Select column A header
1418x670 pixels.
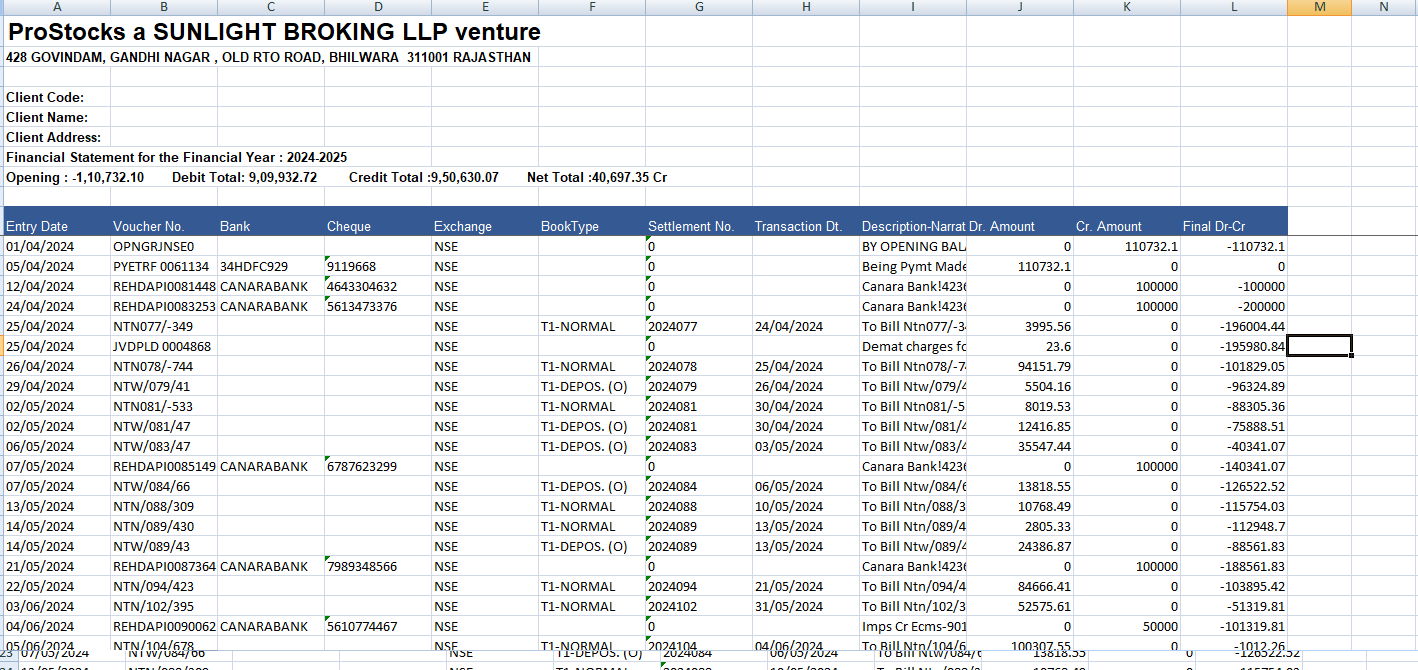coord(57,8)
